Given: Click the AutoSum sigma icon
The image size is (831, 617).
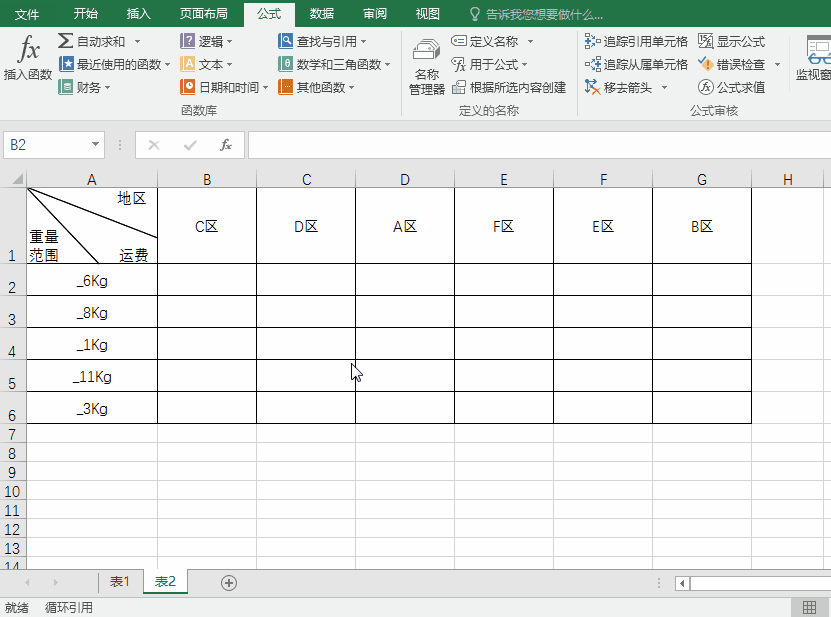Looking at the screenshot, I should point(65,41).
